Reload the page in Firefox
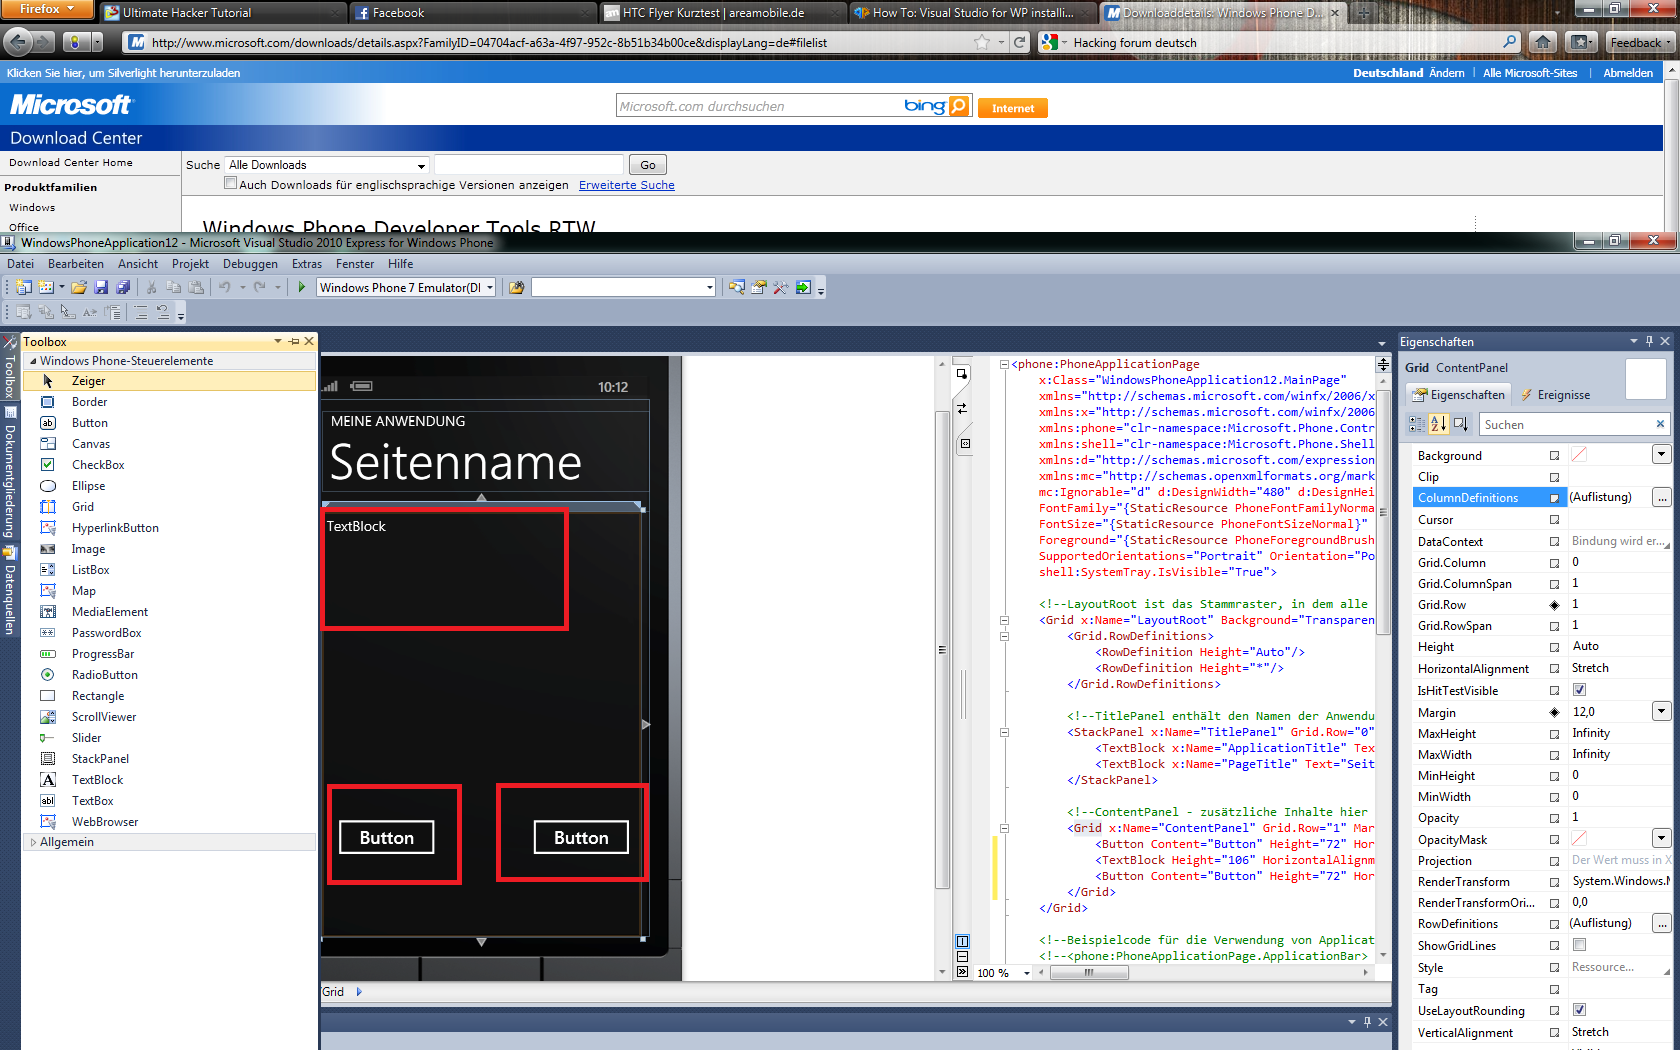1680x1050 pixels. click(1019, 42)
